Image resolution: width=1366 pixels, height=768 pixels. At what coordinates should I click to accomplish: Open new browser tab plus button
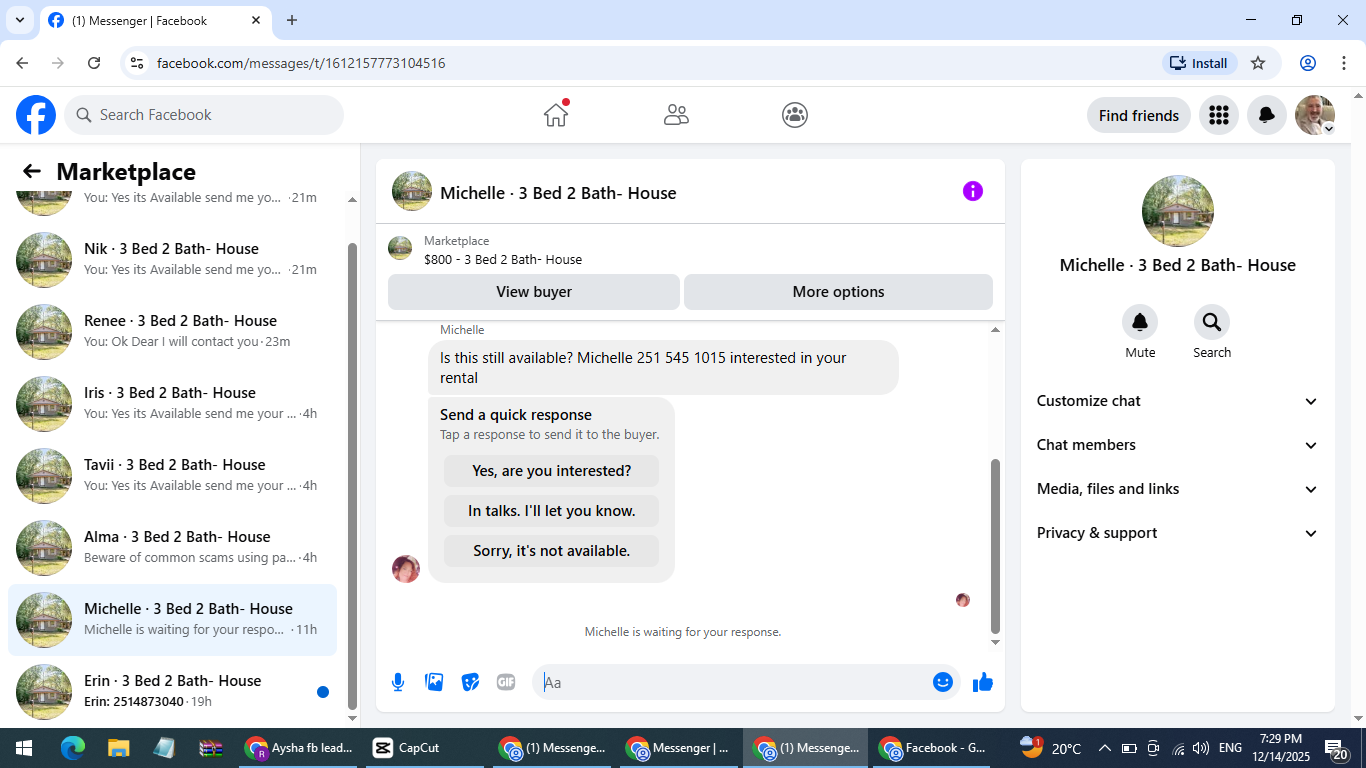coord(292,20)
